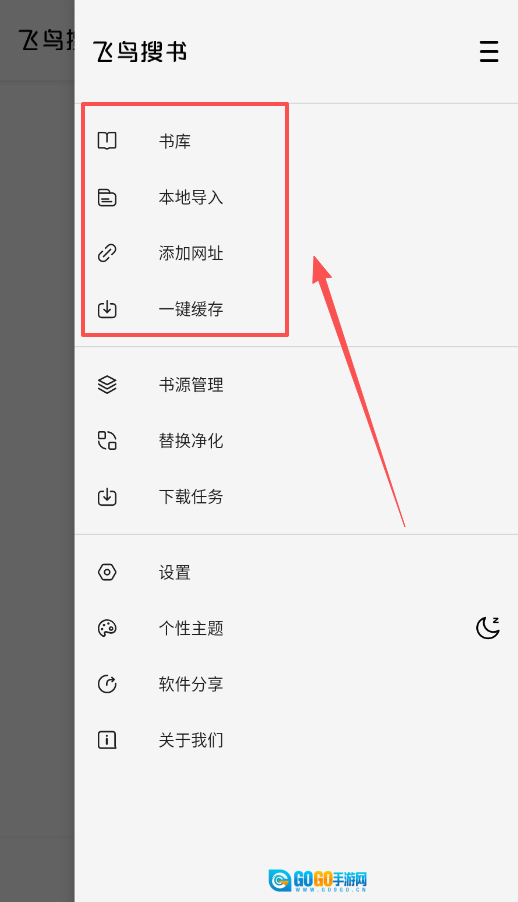This screenshot has height=902, width=518.
Task: Open the 书库 menu entry
Action: 296,141
